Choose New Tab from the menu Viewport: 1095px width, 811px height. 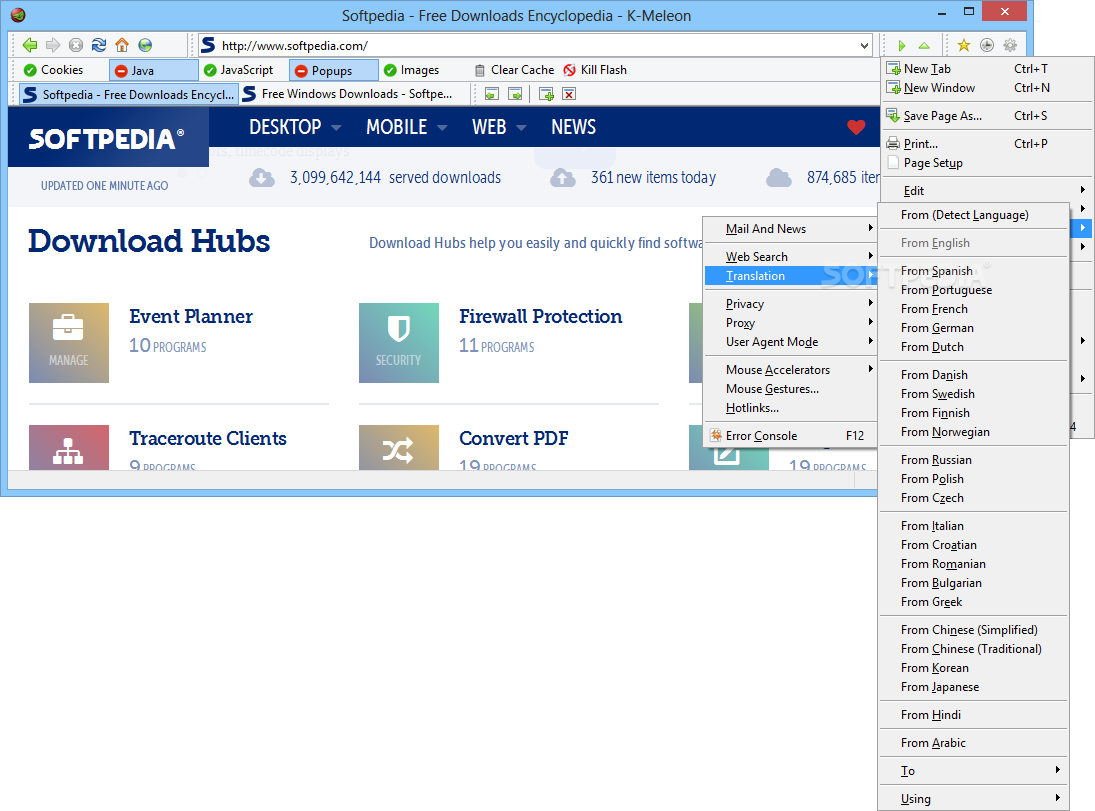[987, 68]
